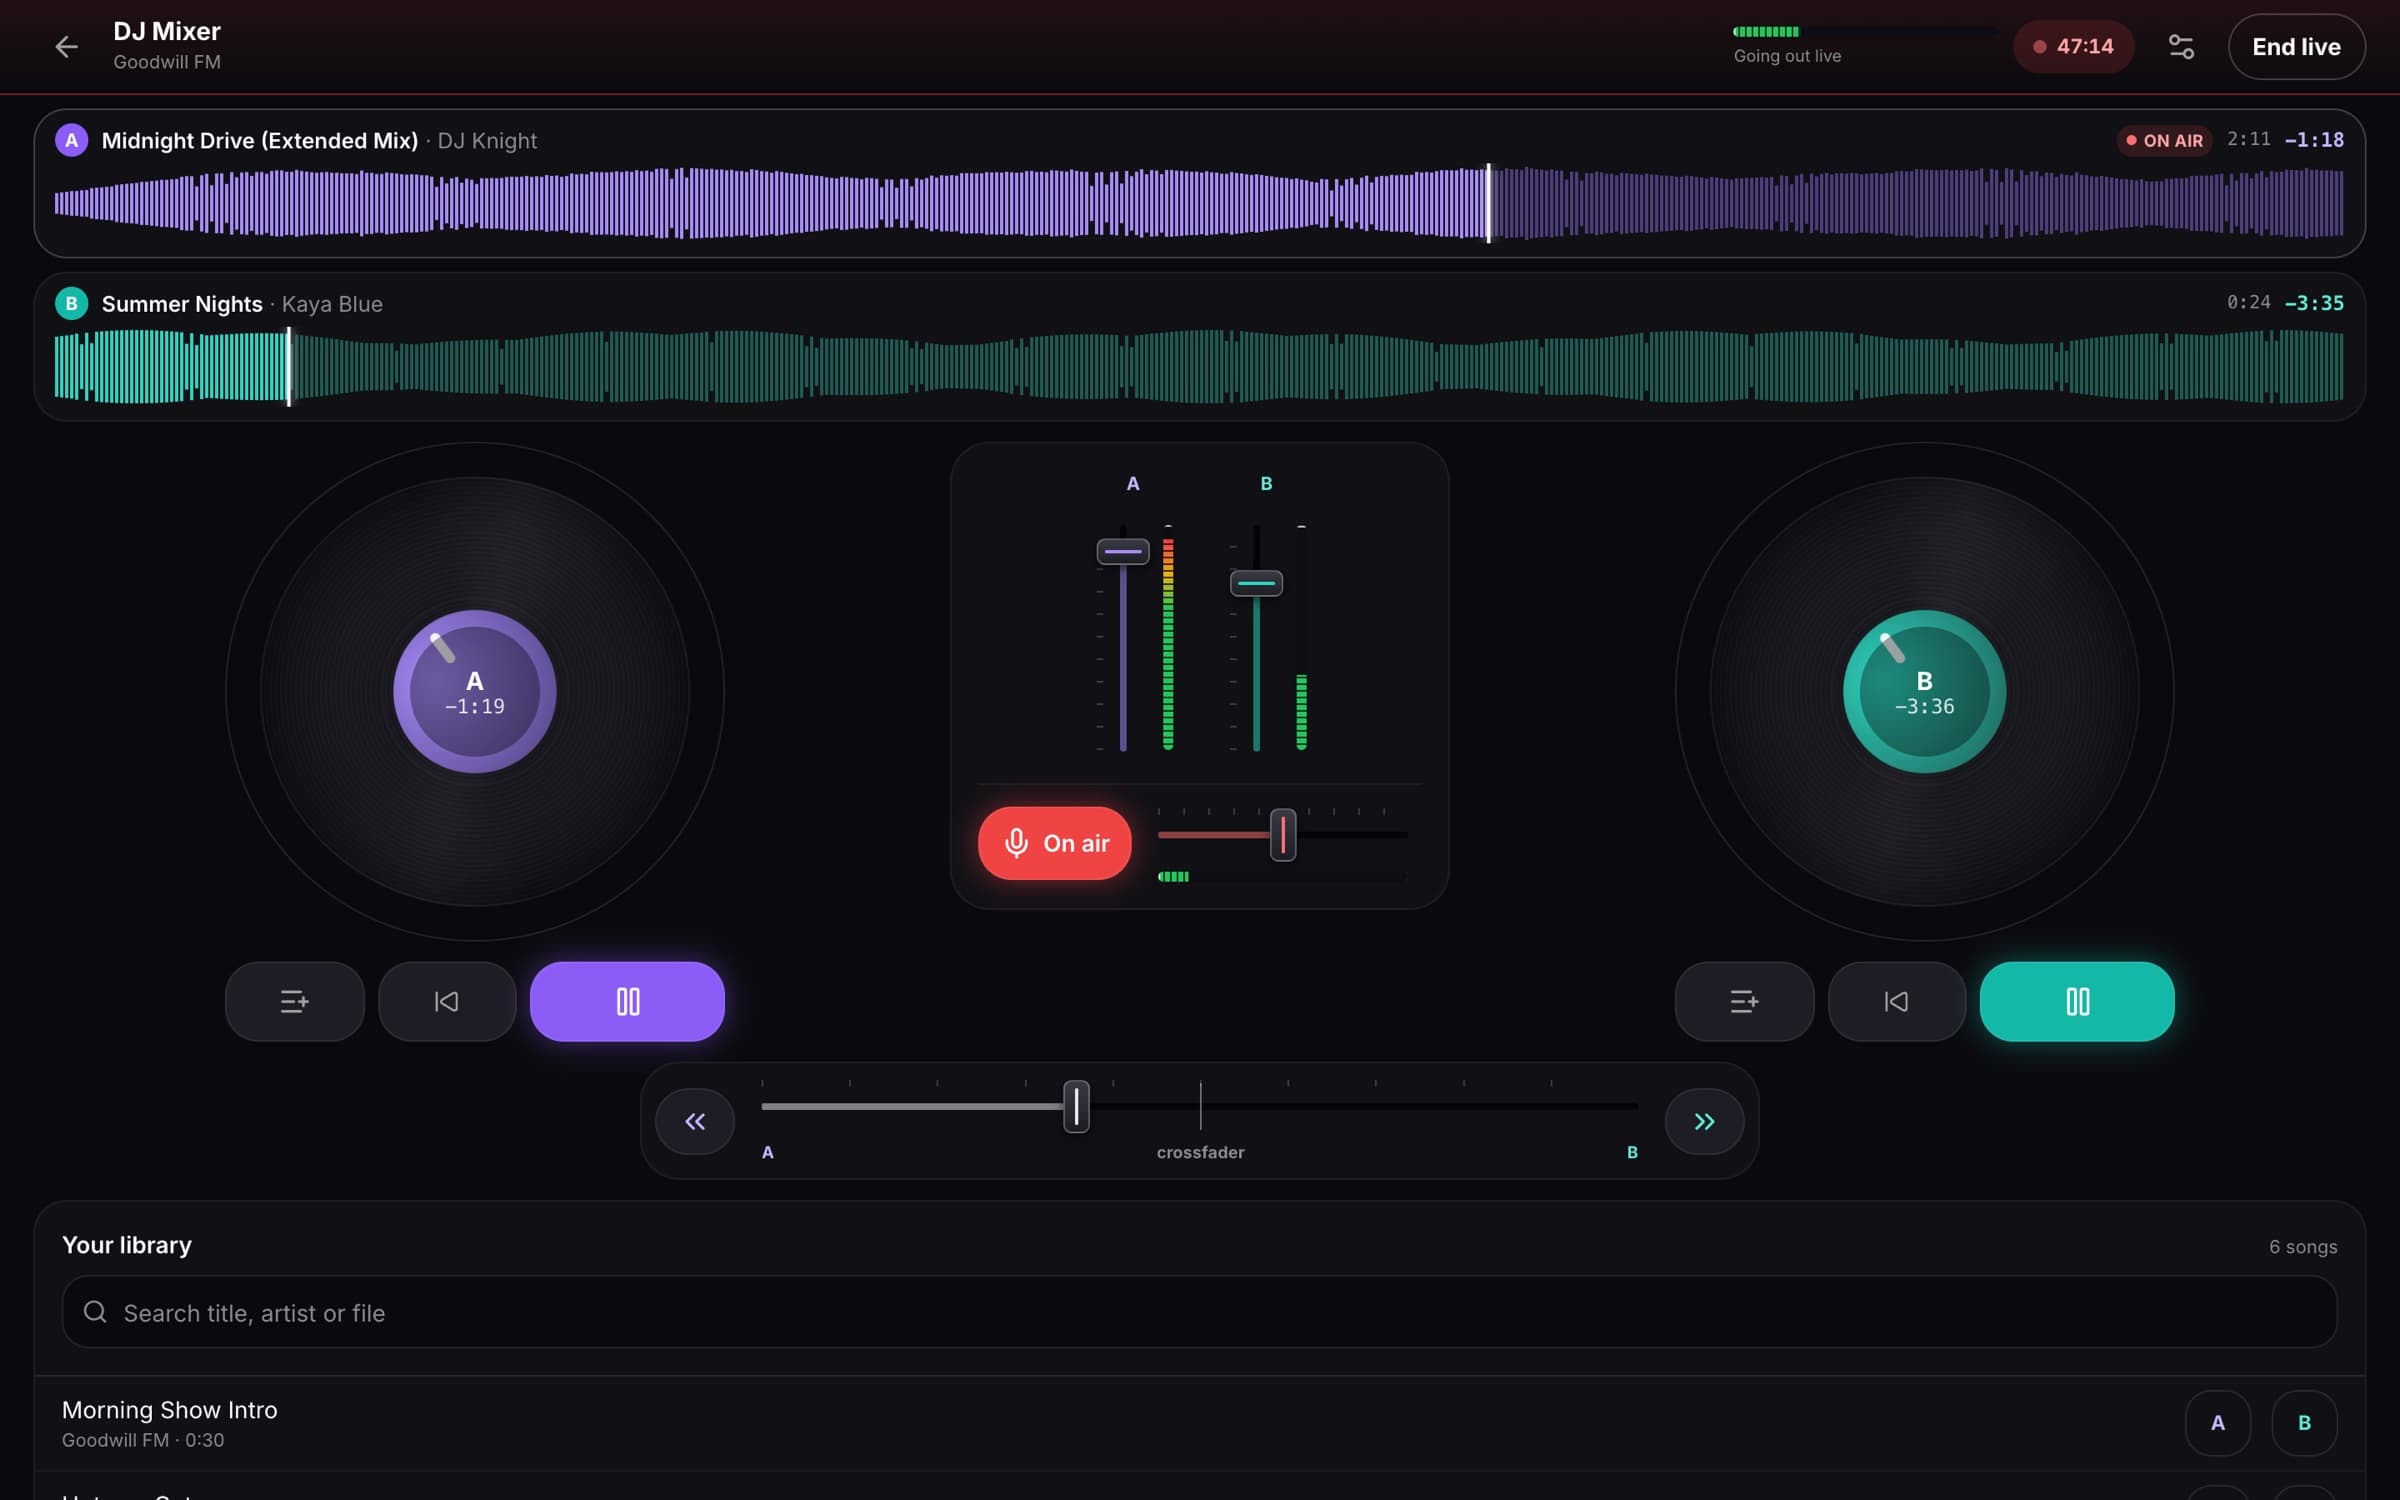Click the Going out live status text

(x=1787, y=56)
